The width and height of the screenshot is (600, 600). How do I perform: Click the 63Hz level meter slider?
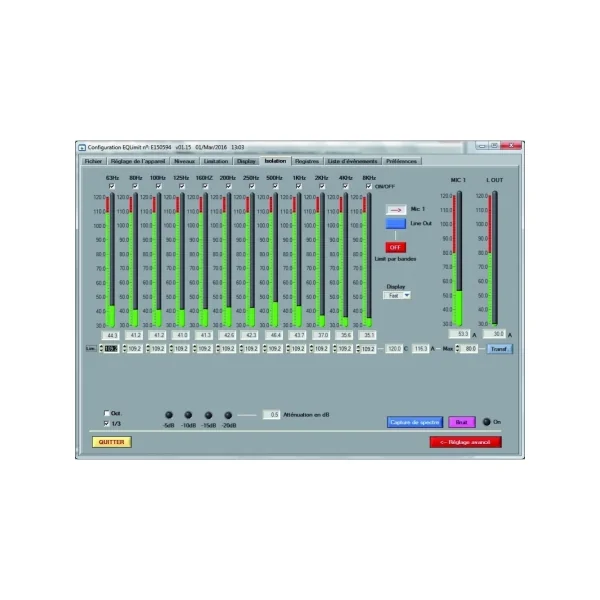tap(110, 260)
